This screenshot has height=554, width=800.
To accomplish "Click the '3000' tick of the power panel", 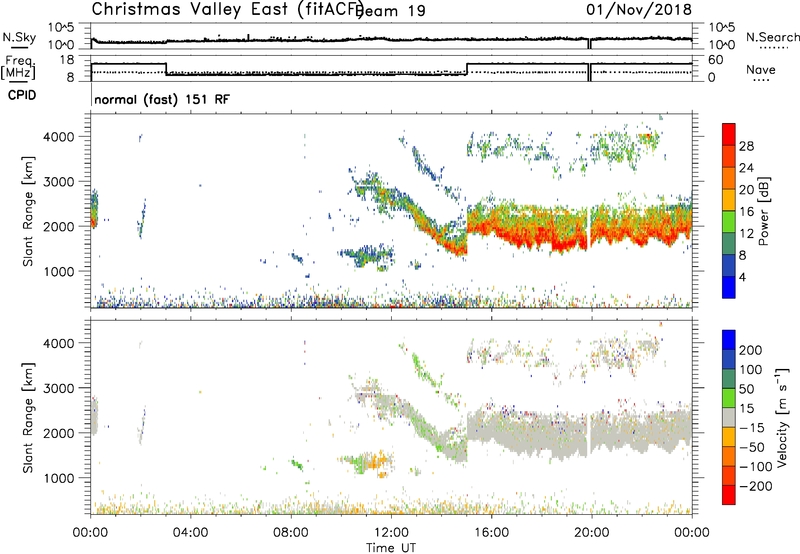I will (x=59, y=182).
